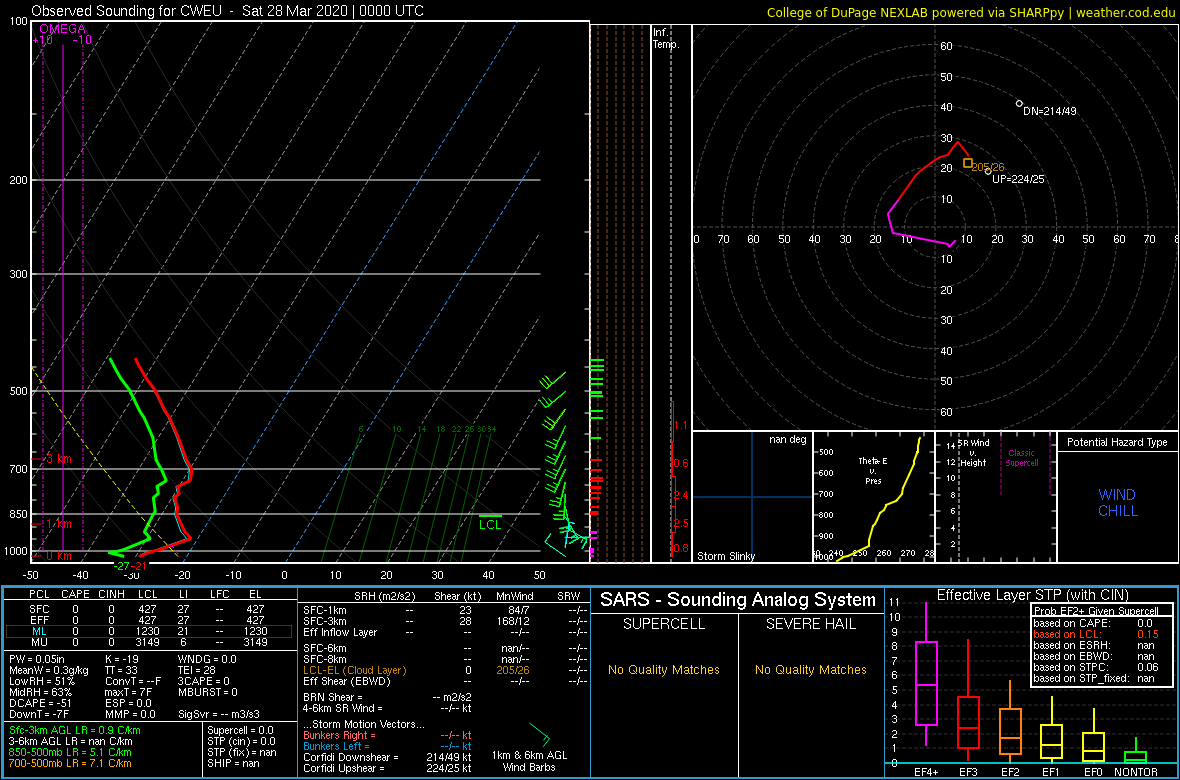Click 'No Quality Matches' under SEVERE HAIL
This screenshot has width=1180, height=780.
[x=810, y=669]
